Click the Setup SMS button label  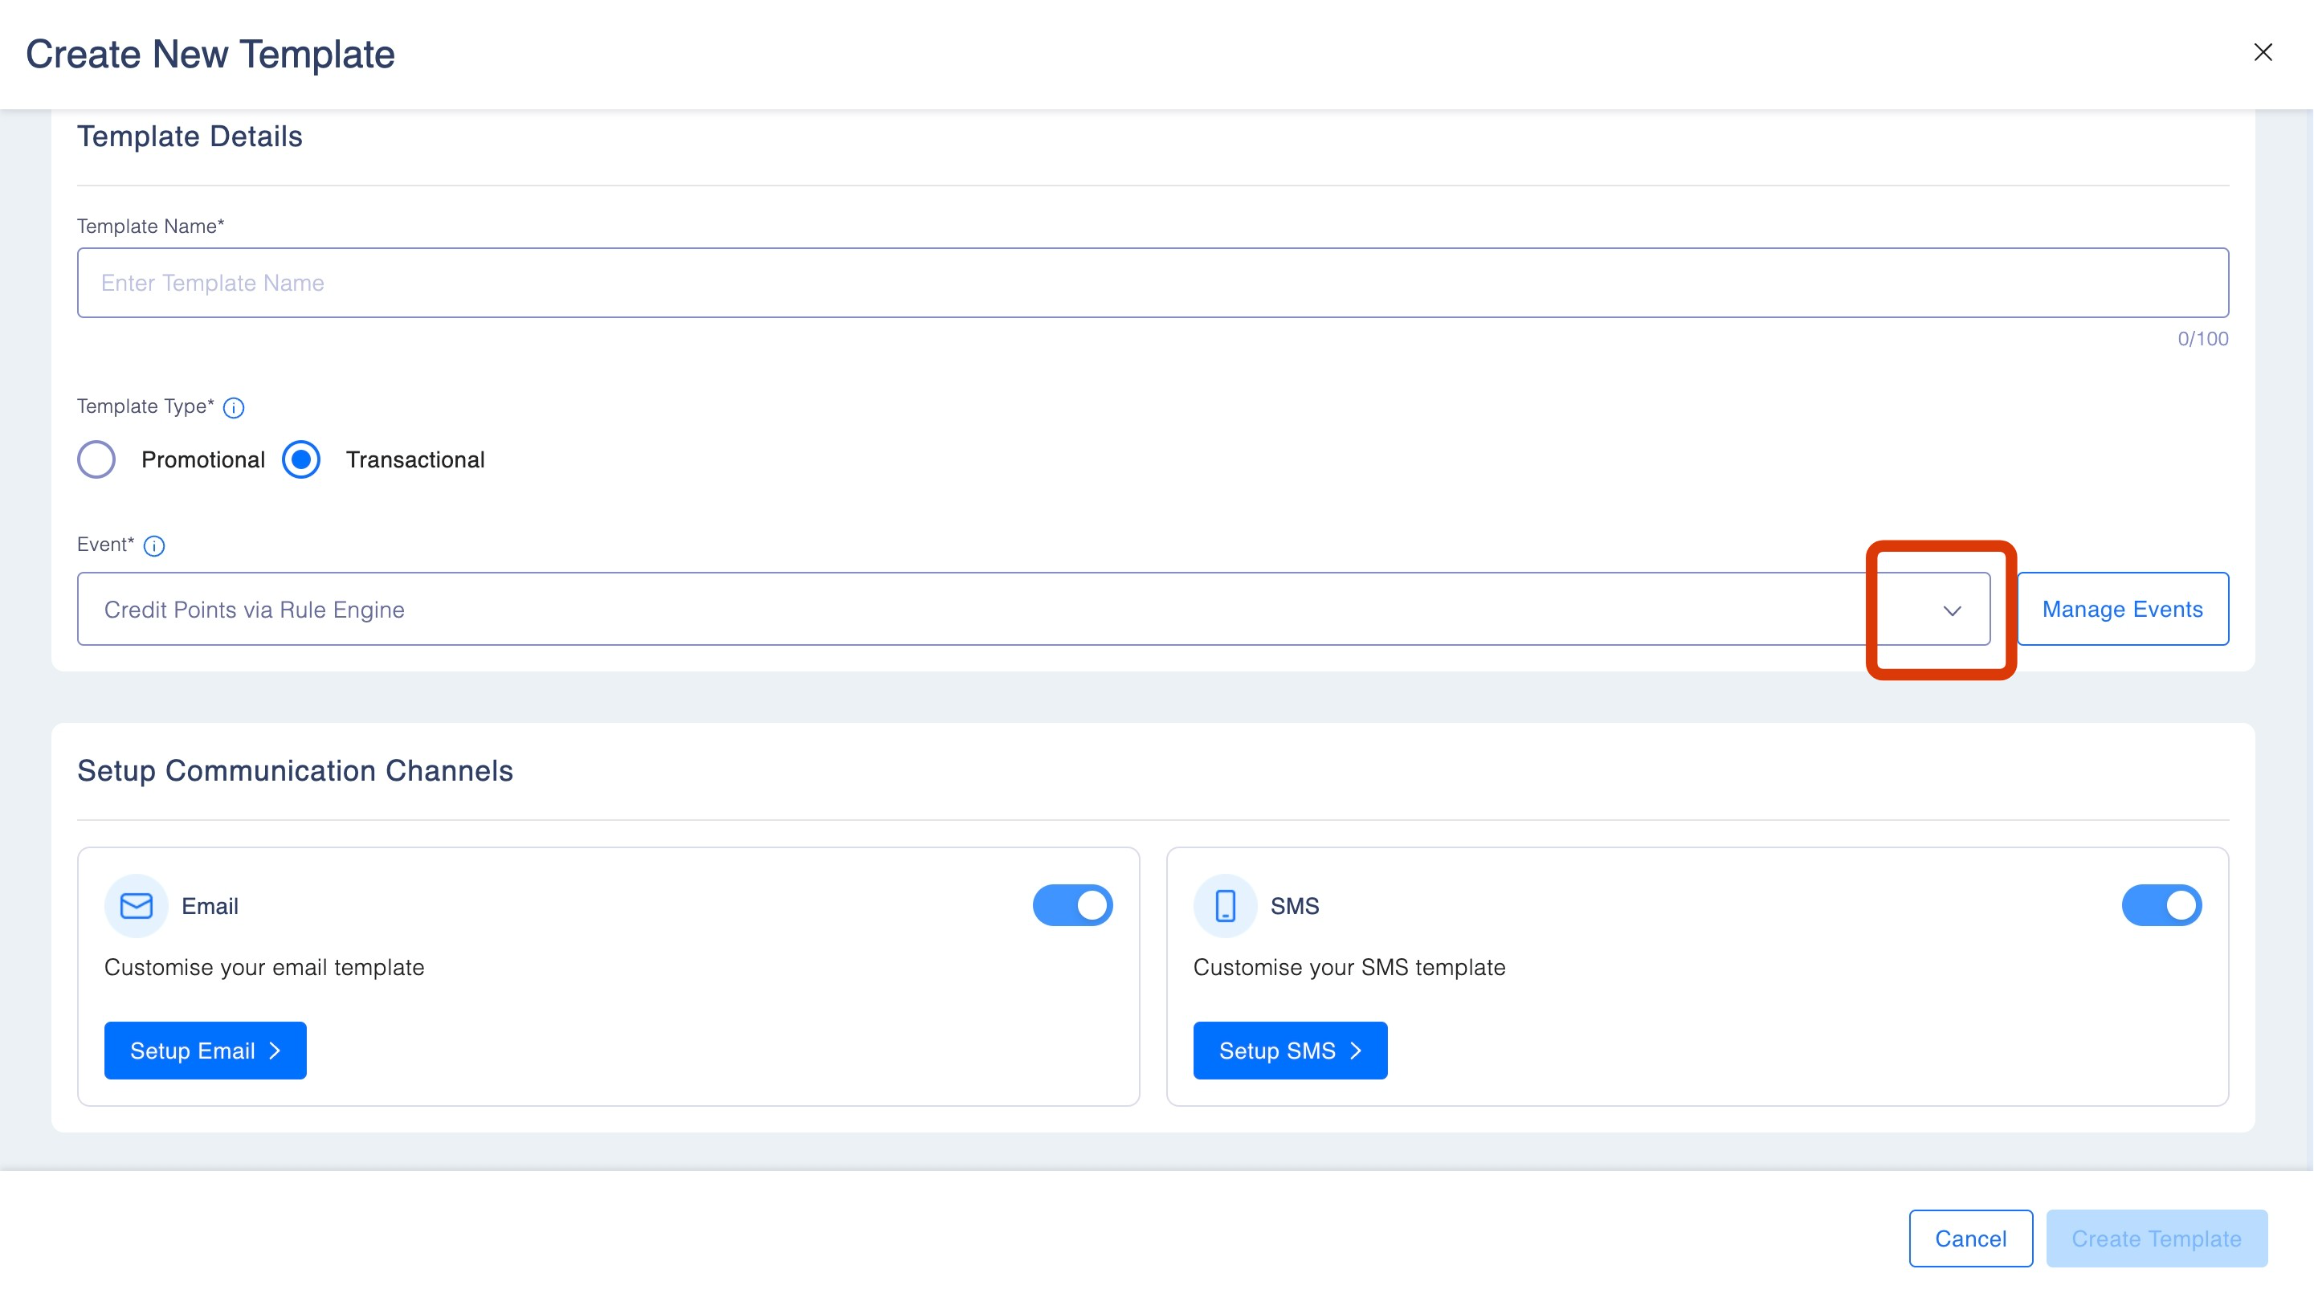(1277, 1051)
